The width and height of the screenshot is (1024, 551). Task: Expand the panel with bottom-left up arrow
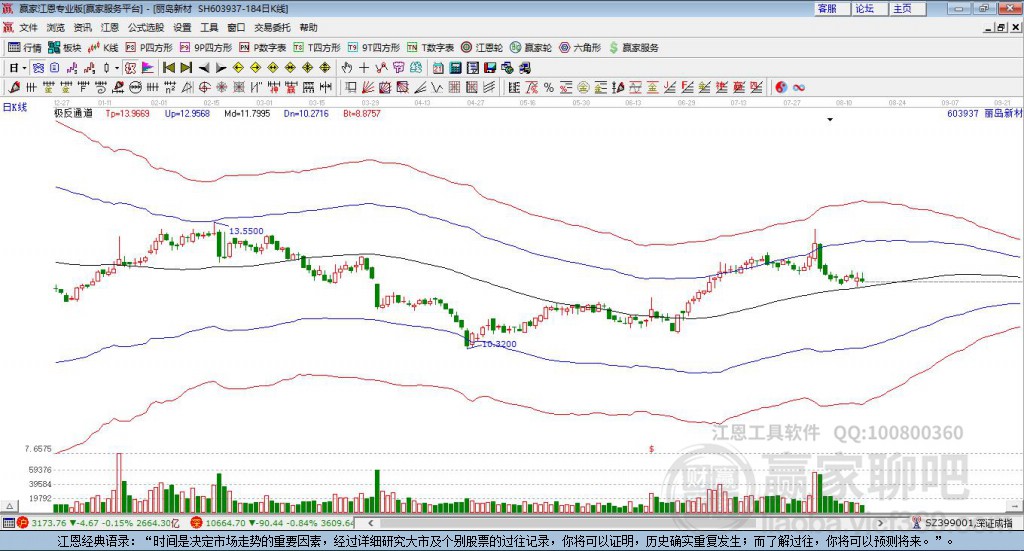pos(9,506)
